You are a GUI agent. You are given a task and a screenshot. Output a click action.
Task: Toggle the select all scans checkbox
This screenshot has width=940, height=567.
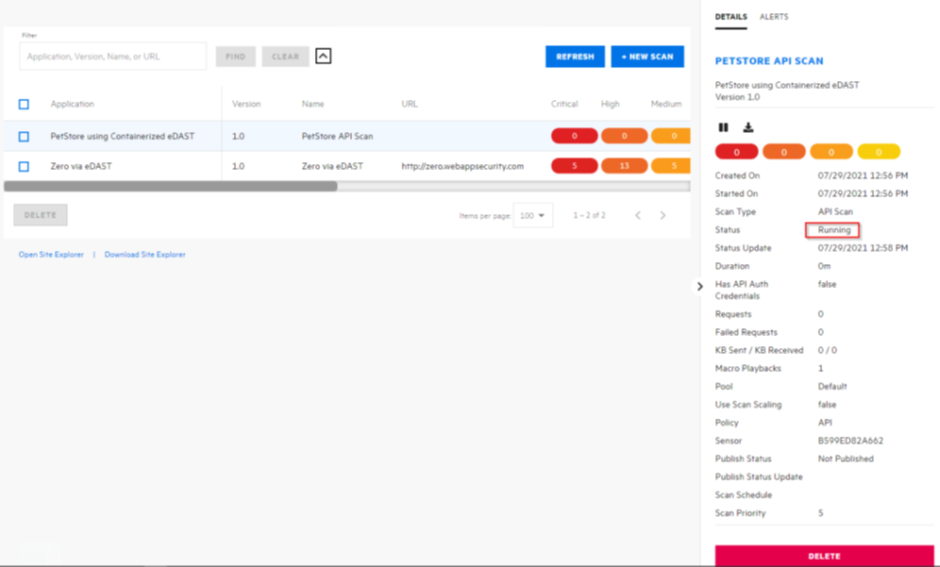tap(24, 104)
